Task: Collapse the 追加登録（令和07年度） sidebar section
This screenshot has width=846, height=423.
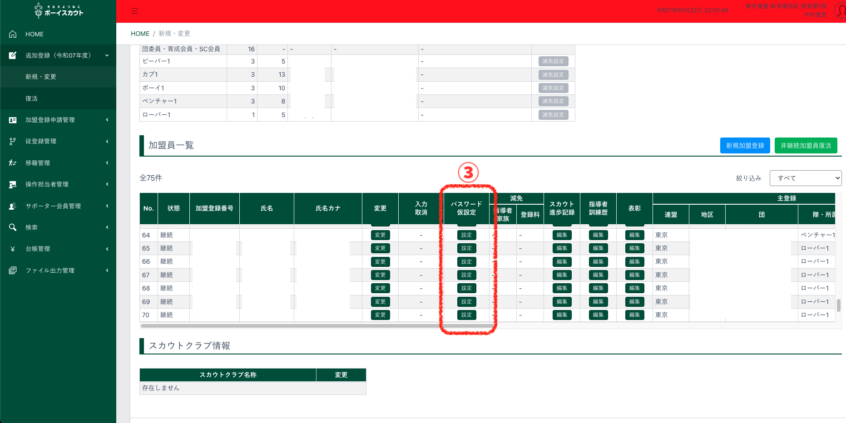Action: pos(107,56)
